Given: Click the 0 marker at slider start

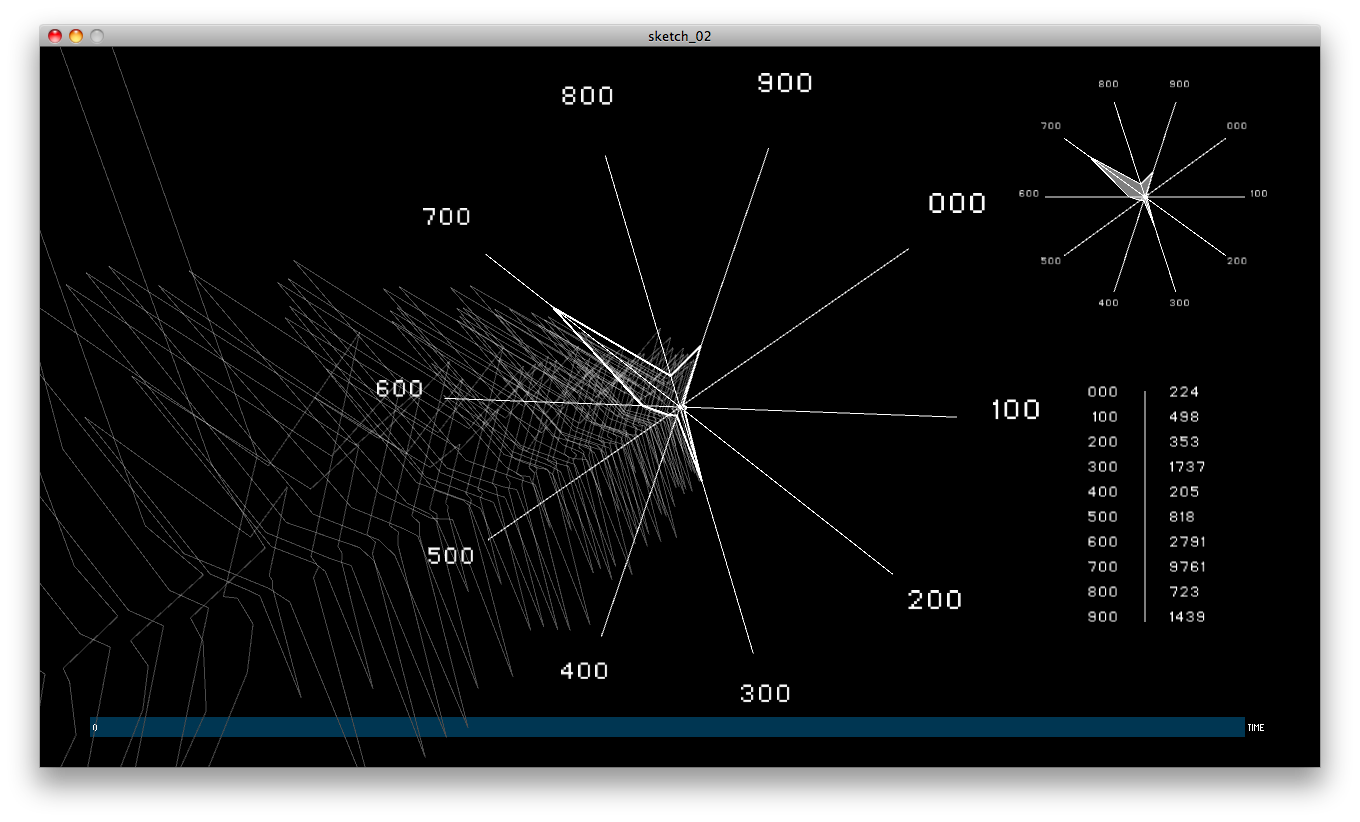Looking at the screenshot, I should (x=95, y=728).
